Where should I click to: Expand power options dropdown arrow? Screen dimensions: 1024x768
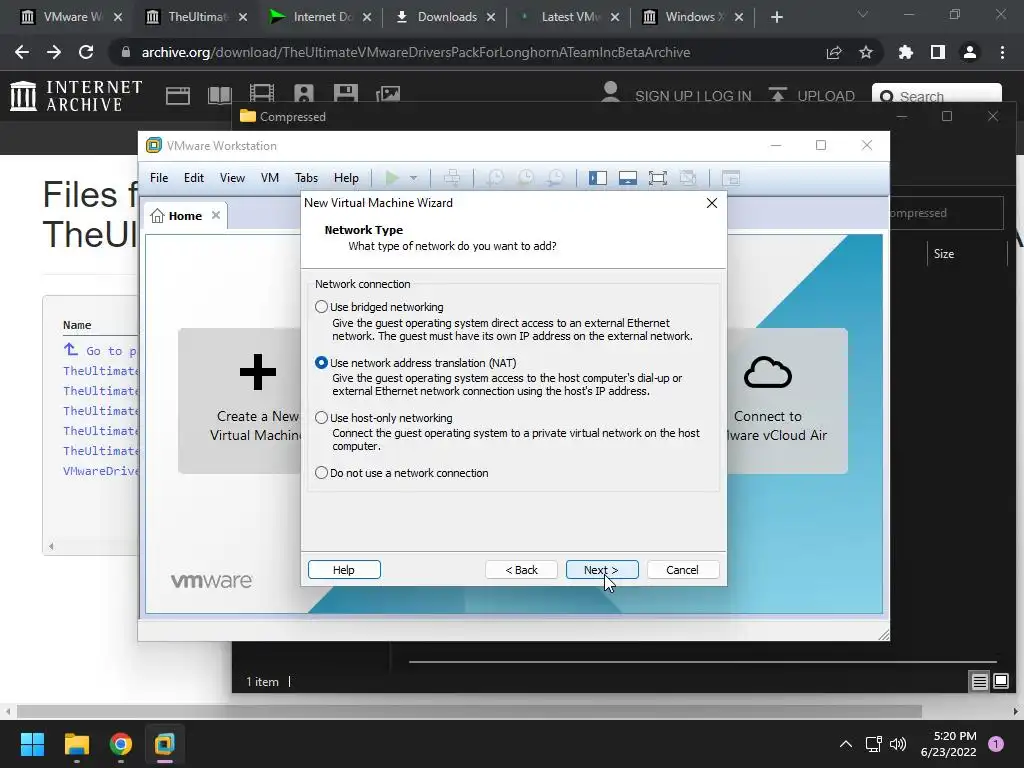(x=413, y=178)
